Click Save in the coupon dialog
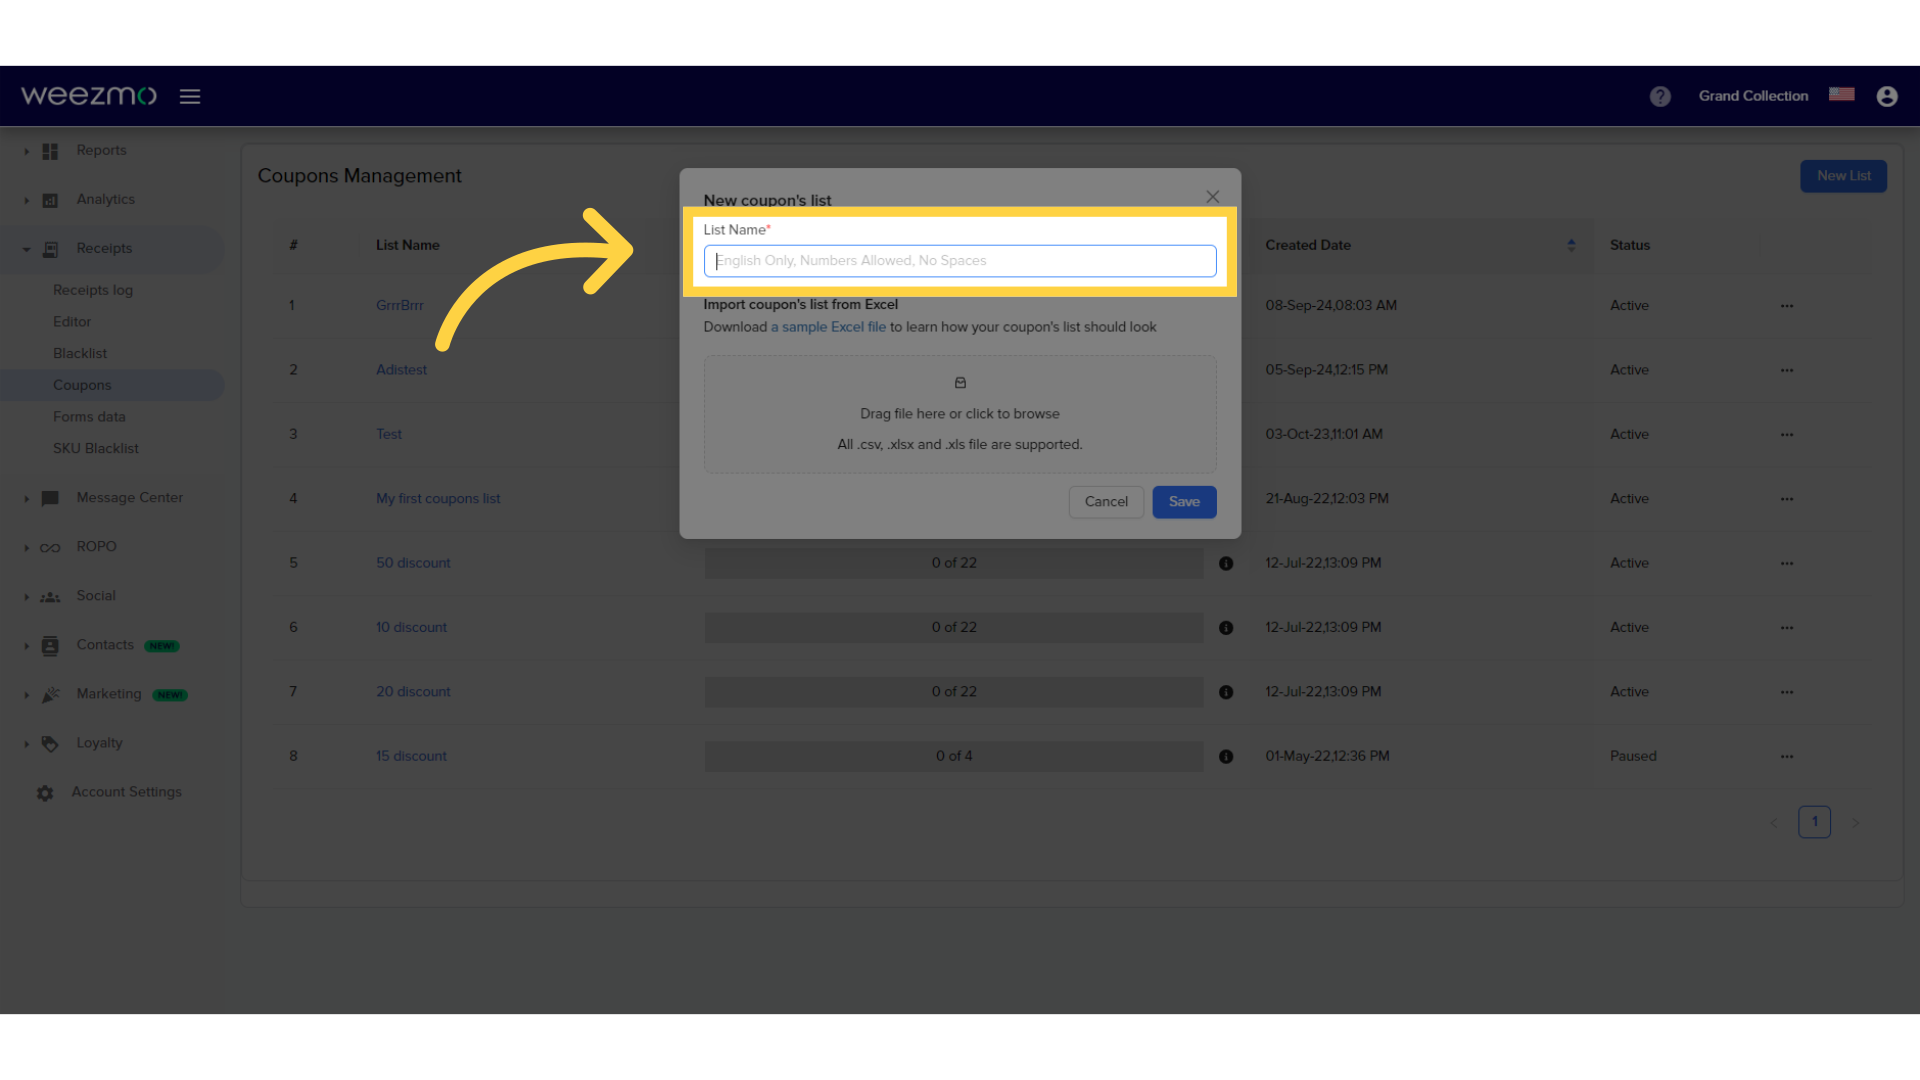Viewport: 1920px width, 1080px height. coord(1184,502)
